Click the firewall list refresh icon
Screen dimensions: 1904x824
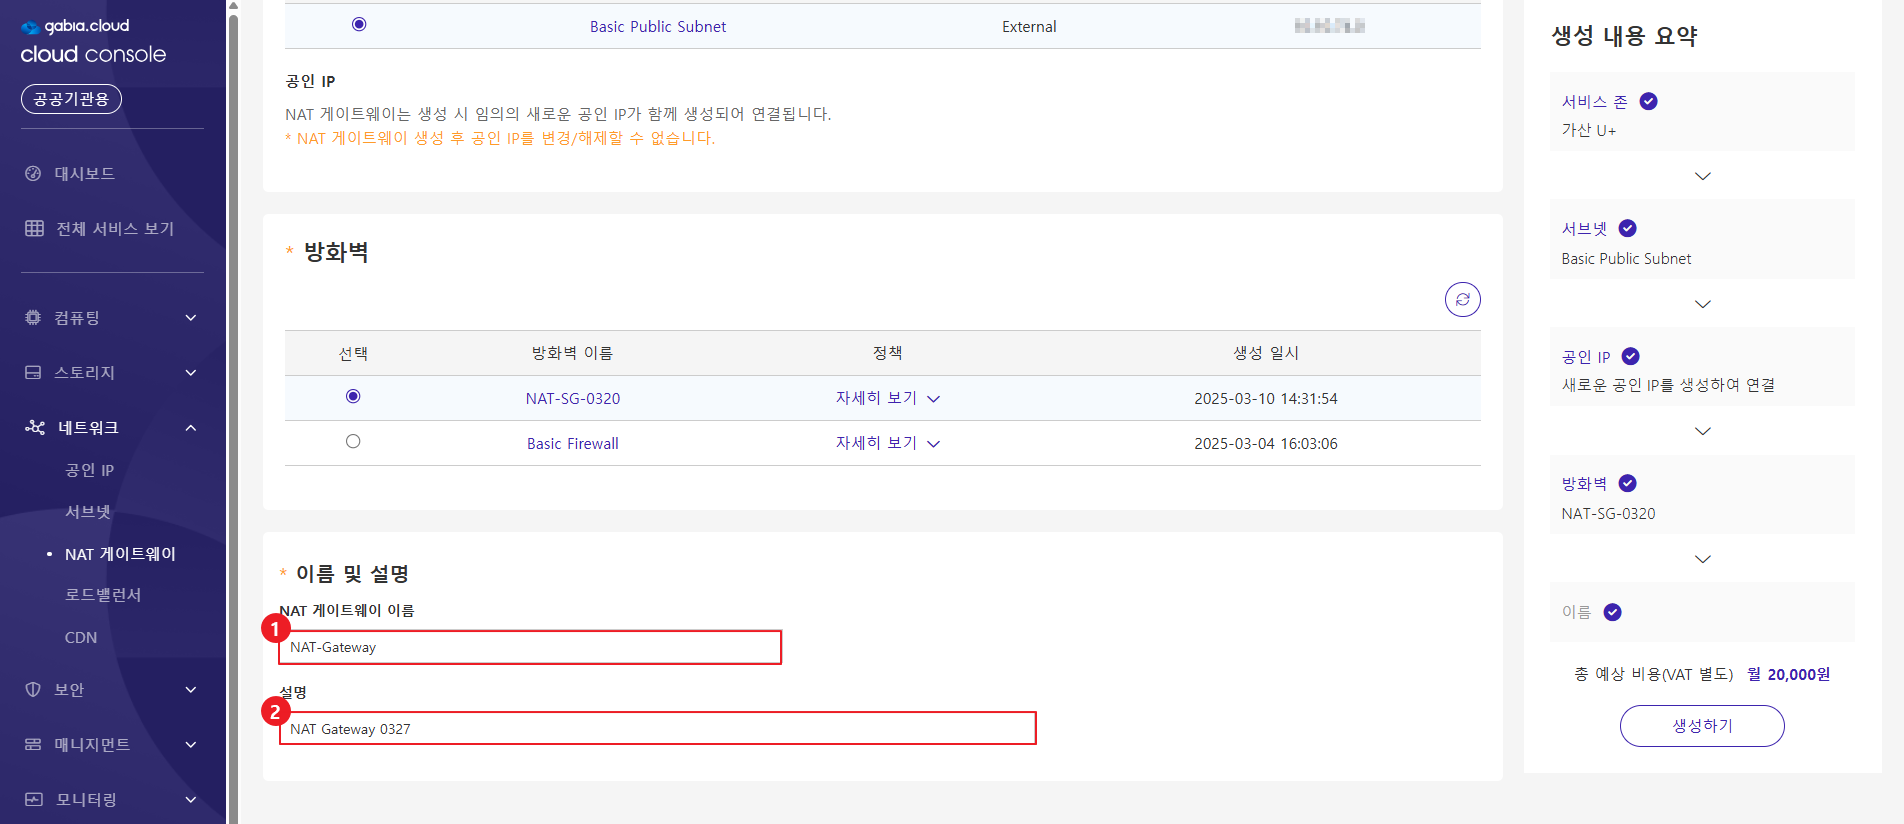click(x=1462, y=299)
